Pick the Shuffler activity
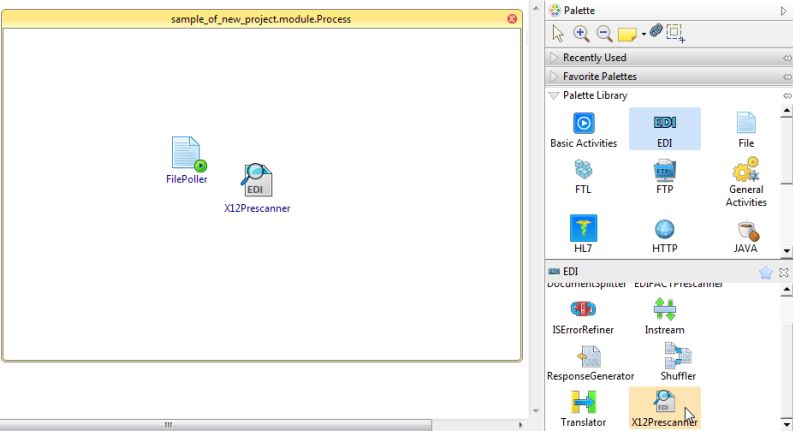 678,362
